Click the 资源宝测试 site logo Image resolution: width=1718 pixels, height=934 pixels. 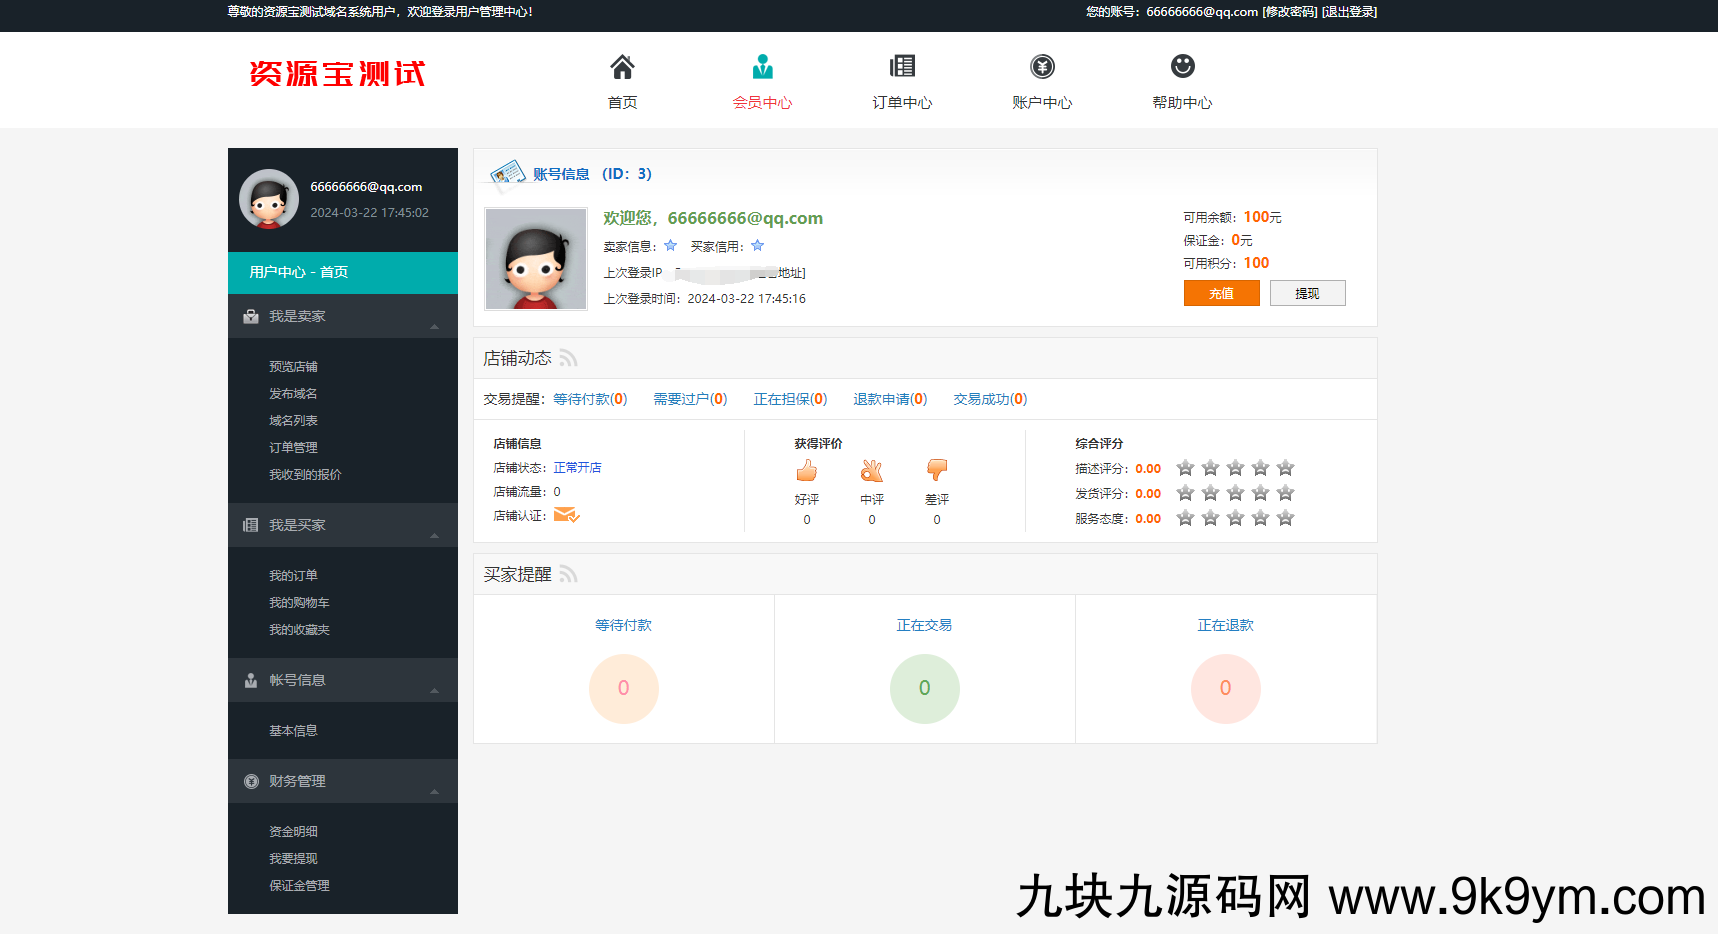pos(337,74)
